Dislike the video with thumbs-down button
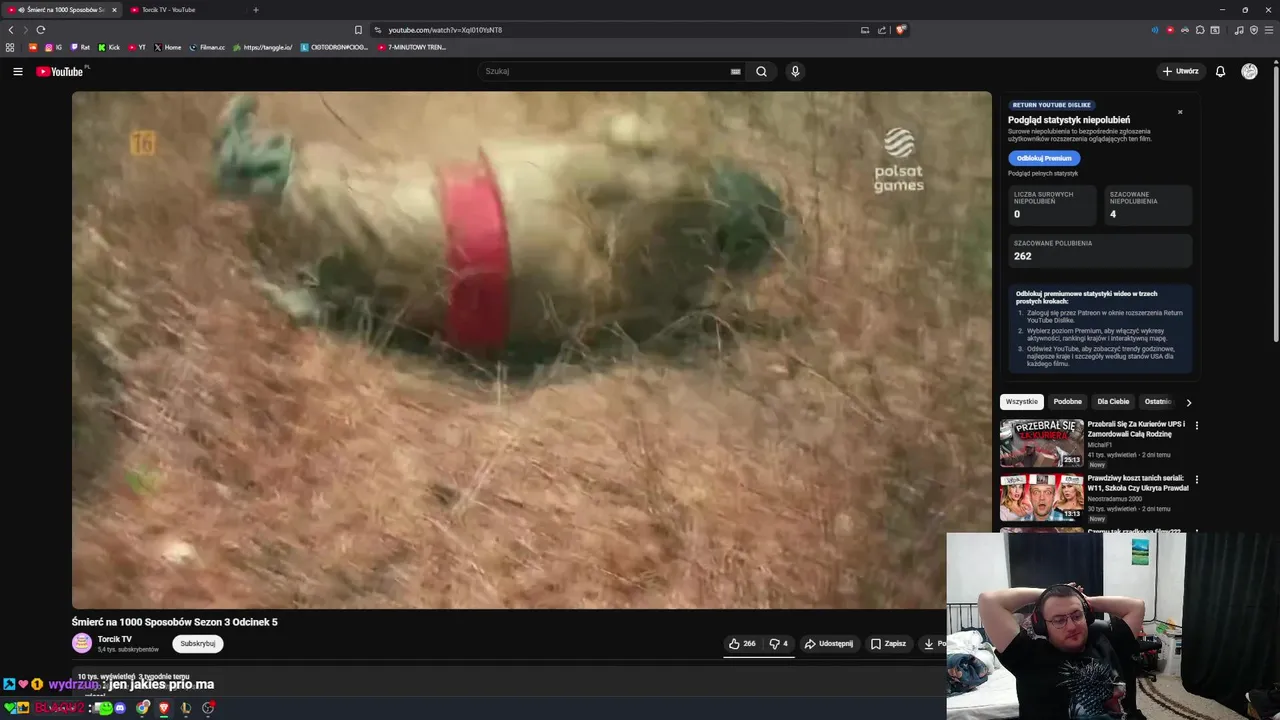Image resolution: width=1280 pixels, height=720 pixels. pos(778,644)
